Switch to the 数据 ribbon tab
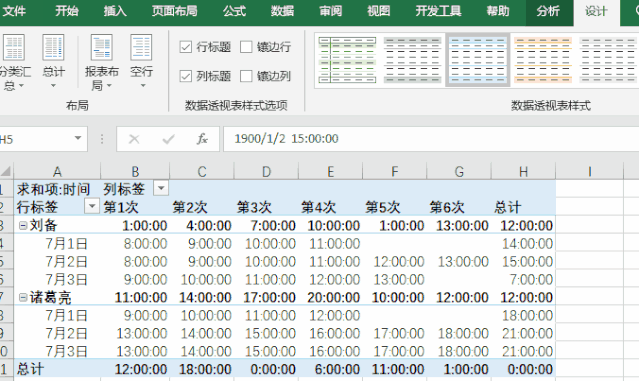Screen dimensions: 639x381 282,11
